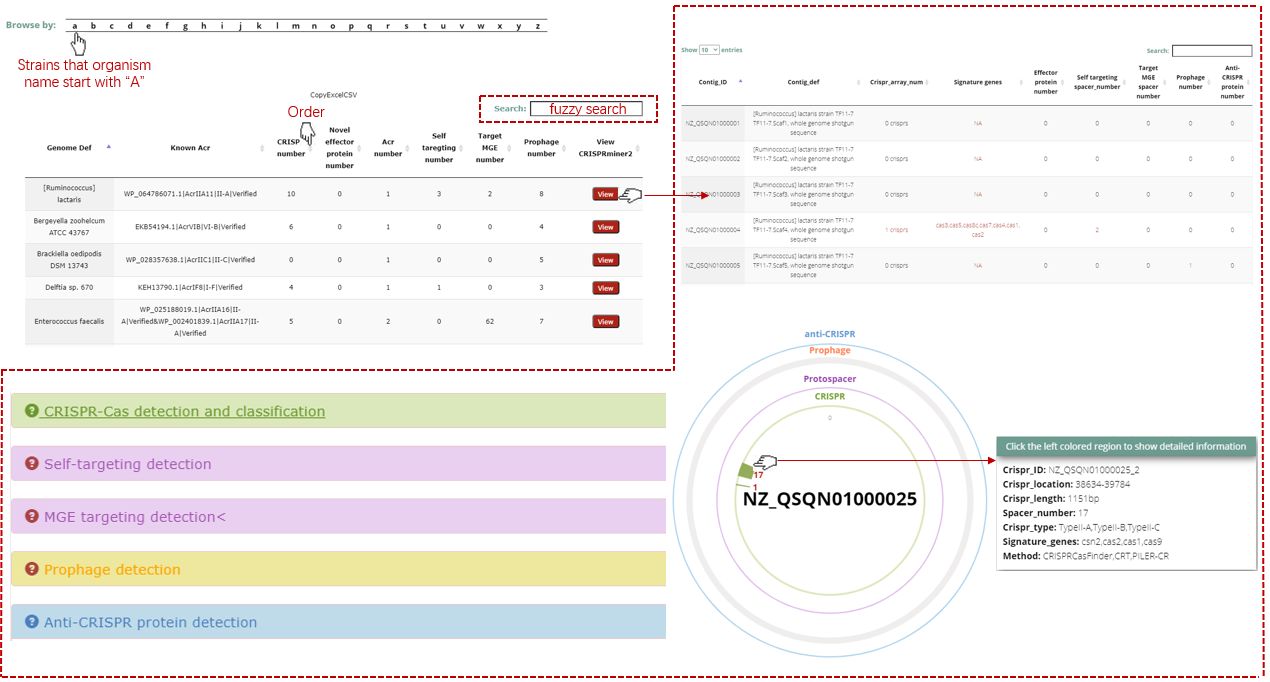Expand CRISPR-Cas detection and classification section

[x=184, y=411]
